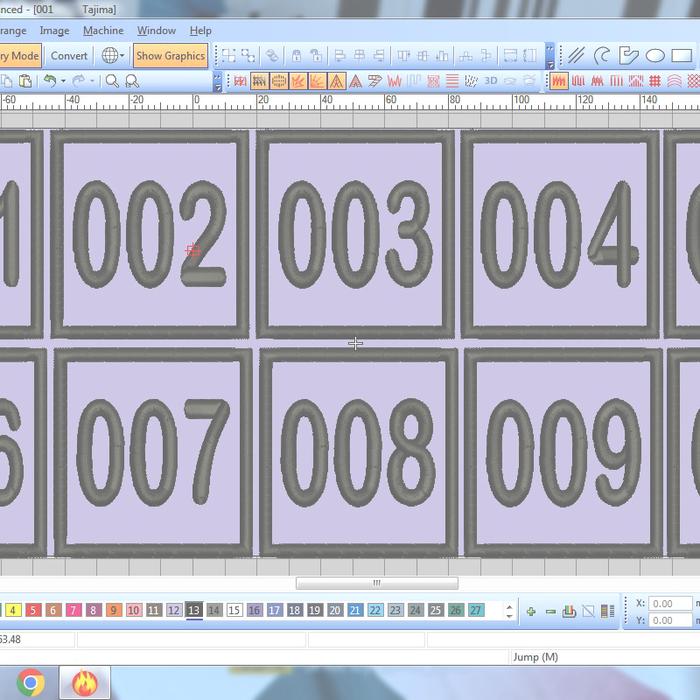Screen dimensions: 700x700
Task: Toggle the Show Graphics button
Action: tap(170, 56)
